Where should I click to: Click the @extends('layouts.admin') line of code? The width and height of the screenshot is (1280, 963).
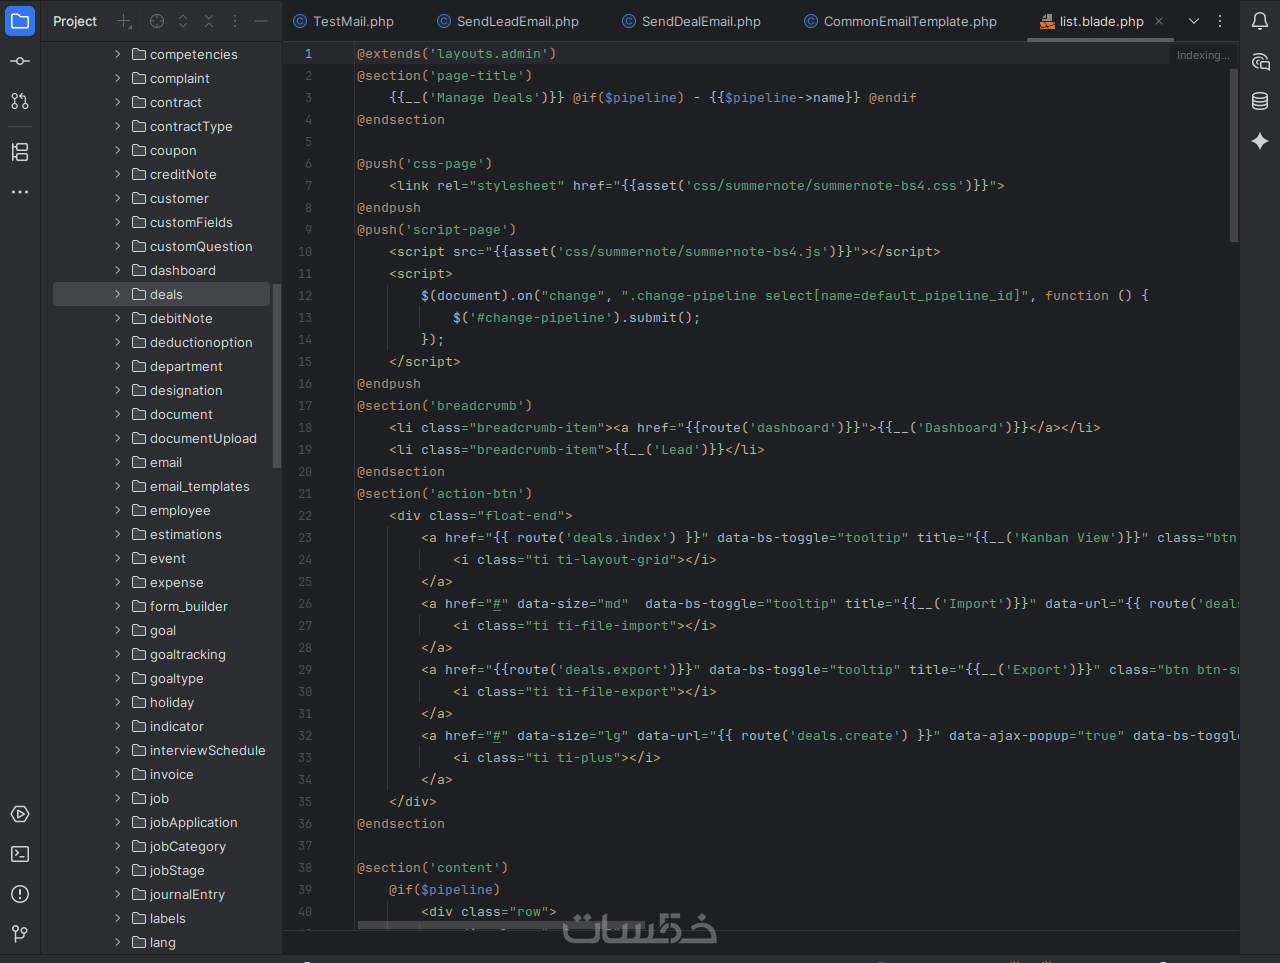[x=456, y=54]
